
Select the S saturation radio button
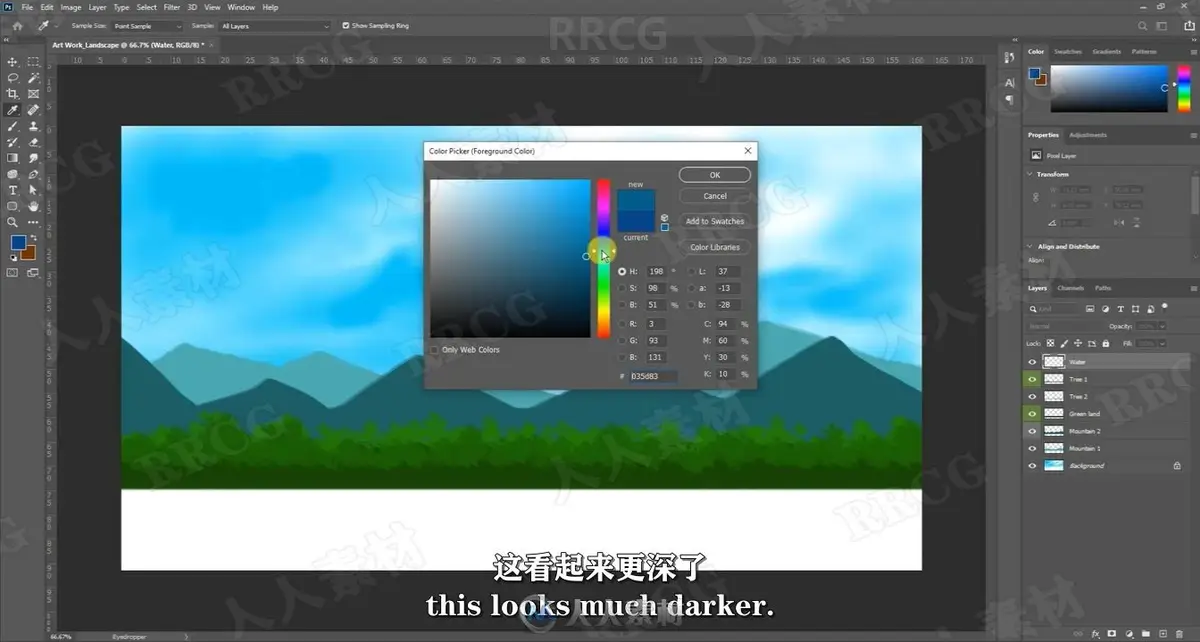click(623, 288)
